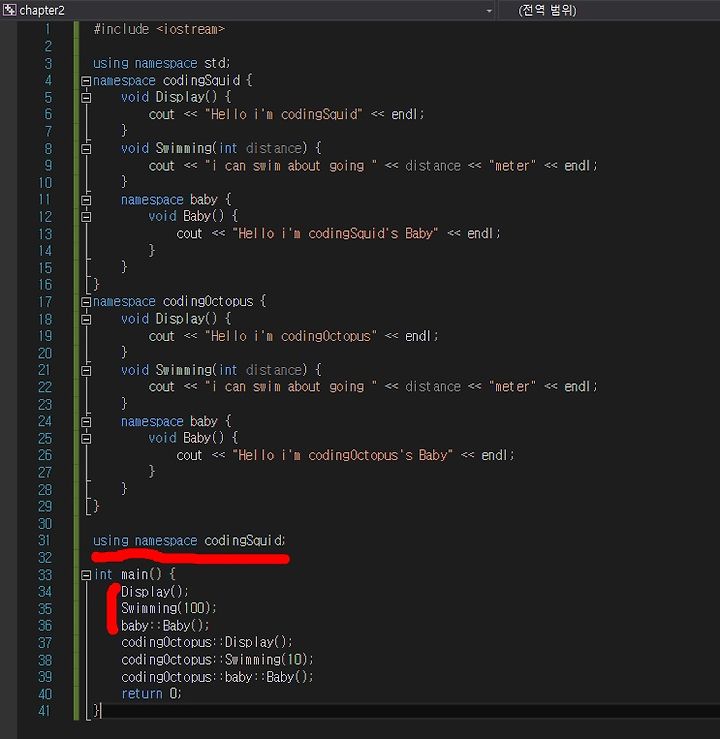This screenshot has width=720, height=739.
Task: Collapse Swimming function on line 21
Action: tap(86, 371)
